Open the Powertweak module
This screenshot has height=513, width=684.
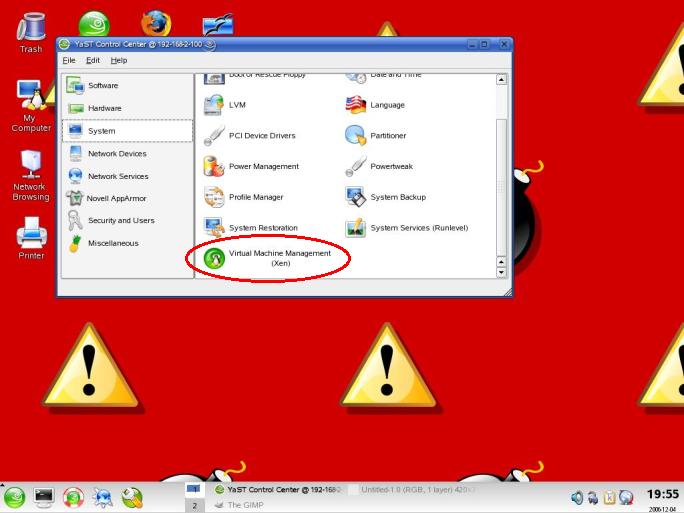pyautogui.click(x=379, y=166)
